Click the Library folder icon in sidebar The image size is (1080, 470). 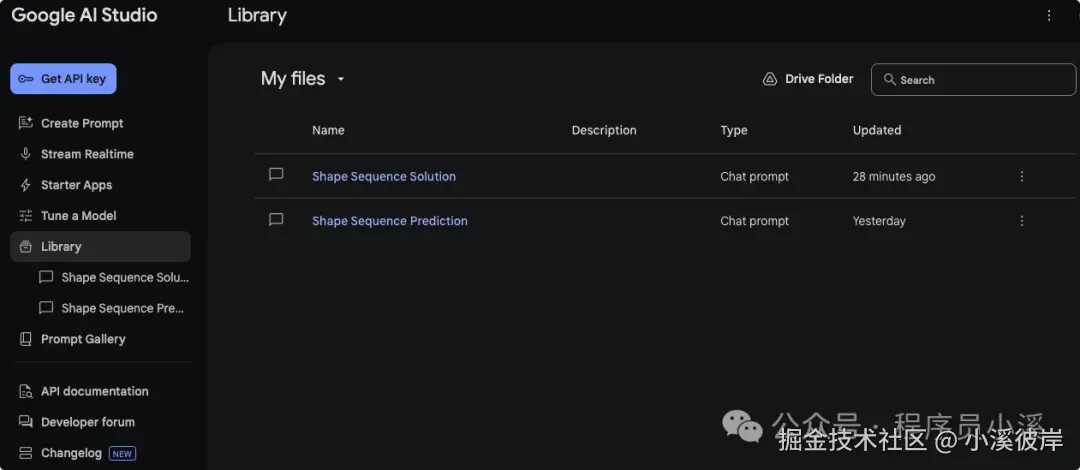tap(26, 247)
